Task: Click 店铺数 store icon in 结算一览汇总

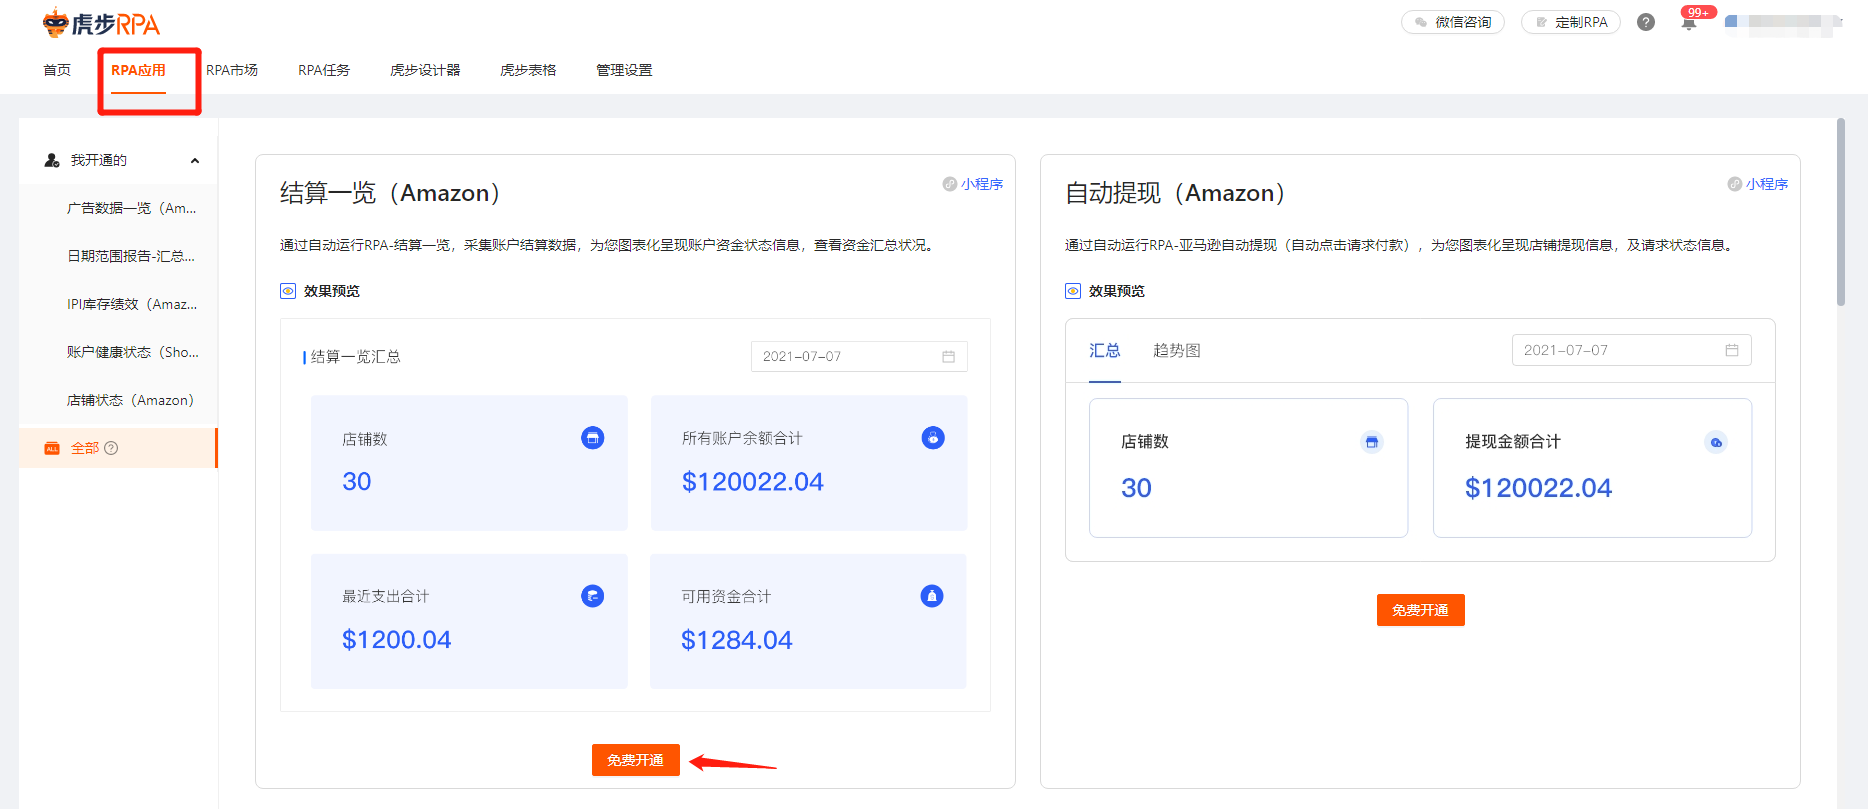Action: [x=593, y=438]
